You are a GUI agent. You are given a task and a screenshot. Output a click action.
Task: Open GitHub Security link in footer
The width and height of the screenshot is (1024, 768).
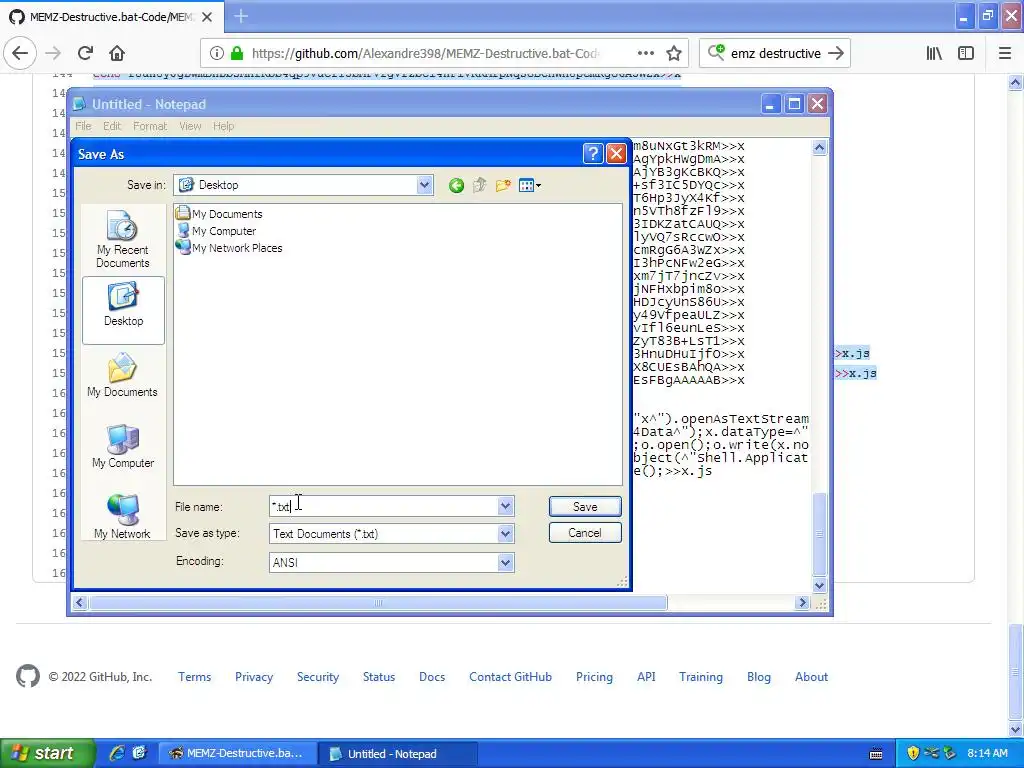[318, 677]
